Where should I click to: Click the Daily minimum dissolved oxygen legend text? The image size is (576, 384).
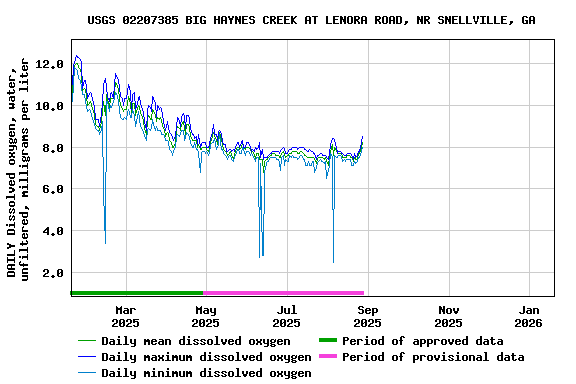click(206, 373)
